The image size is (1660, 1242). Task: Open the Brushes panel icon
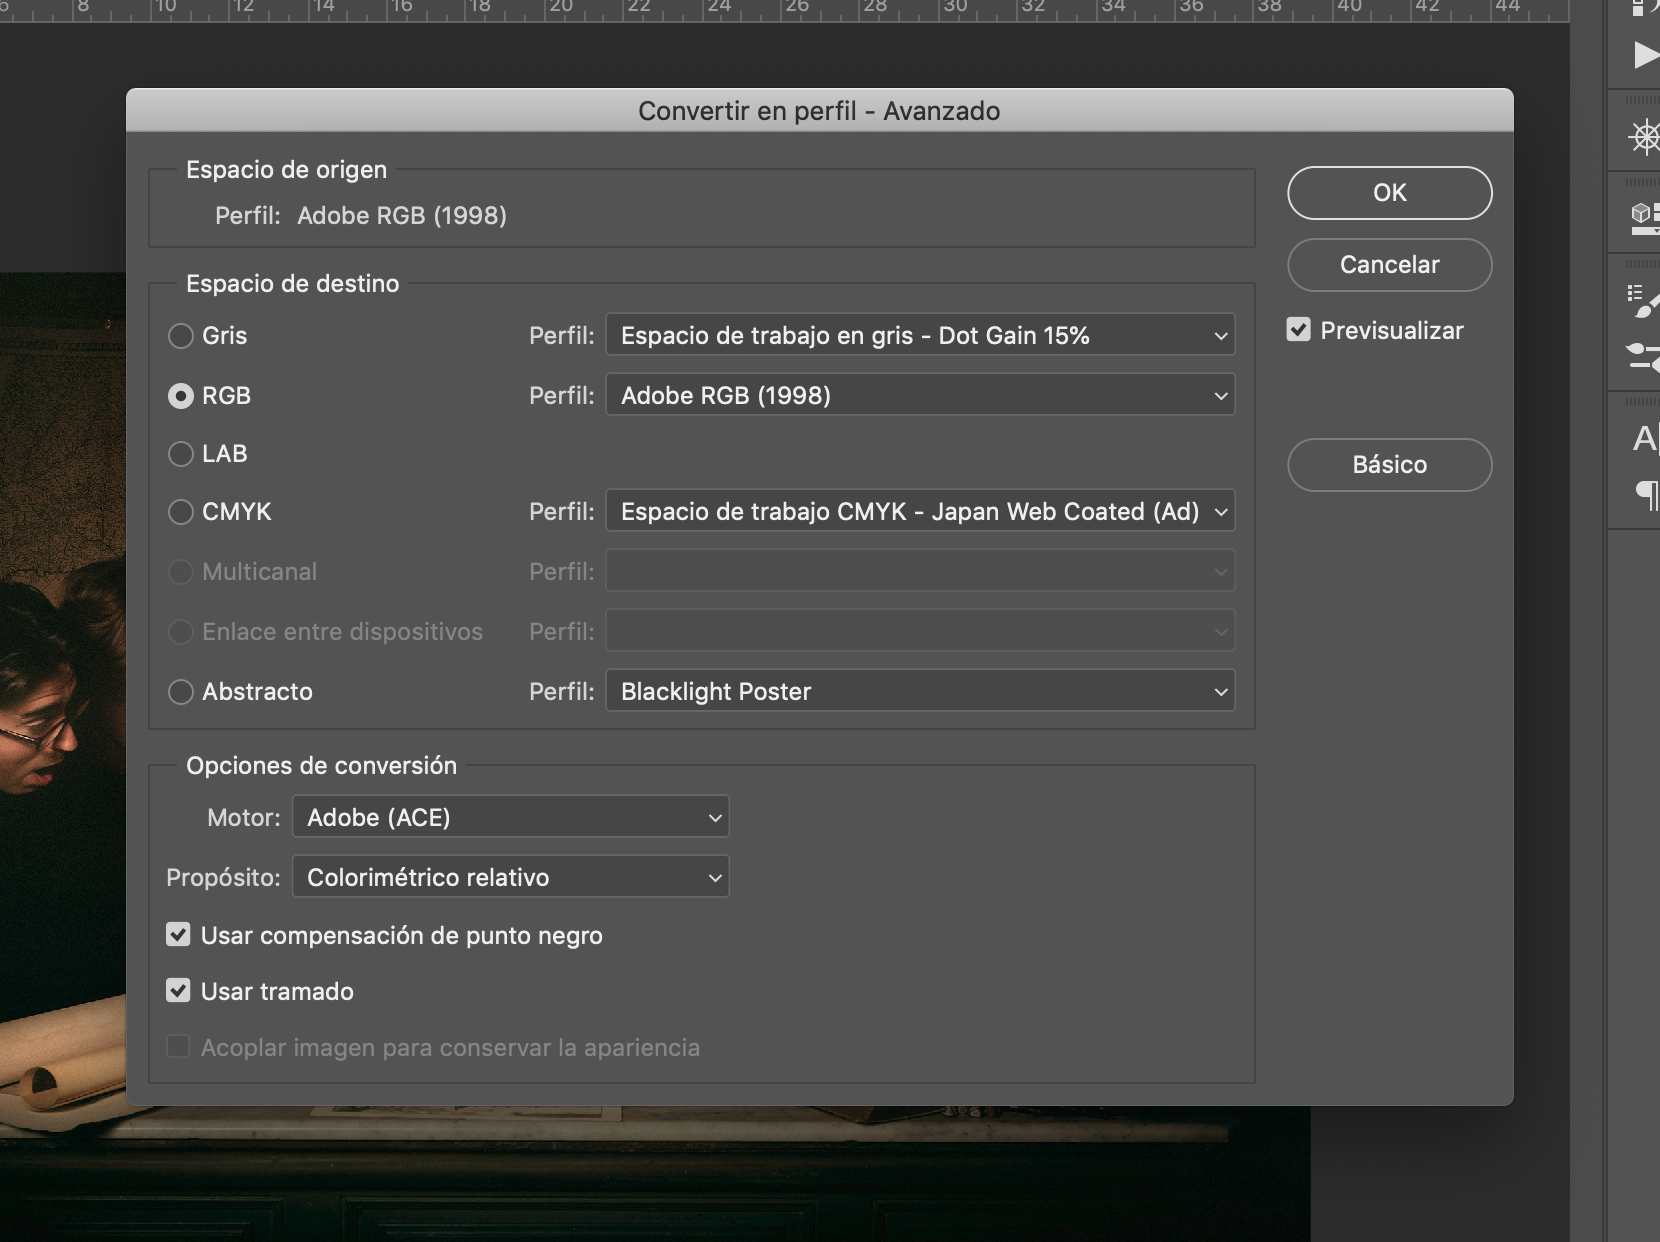coord(1645,301)
